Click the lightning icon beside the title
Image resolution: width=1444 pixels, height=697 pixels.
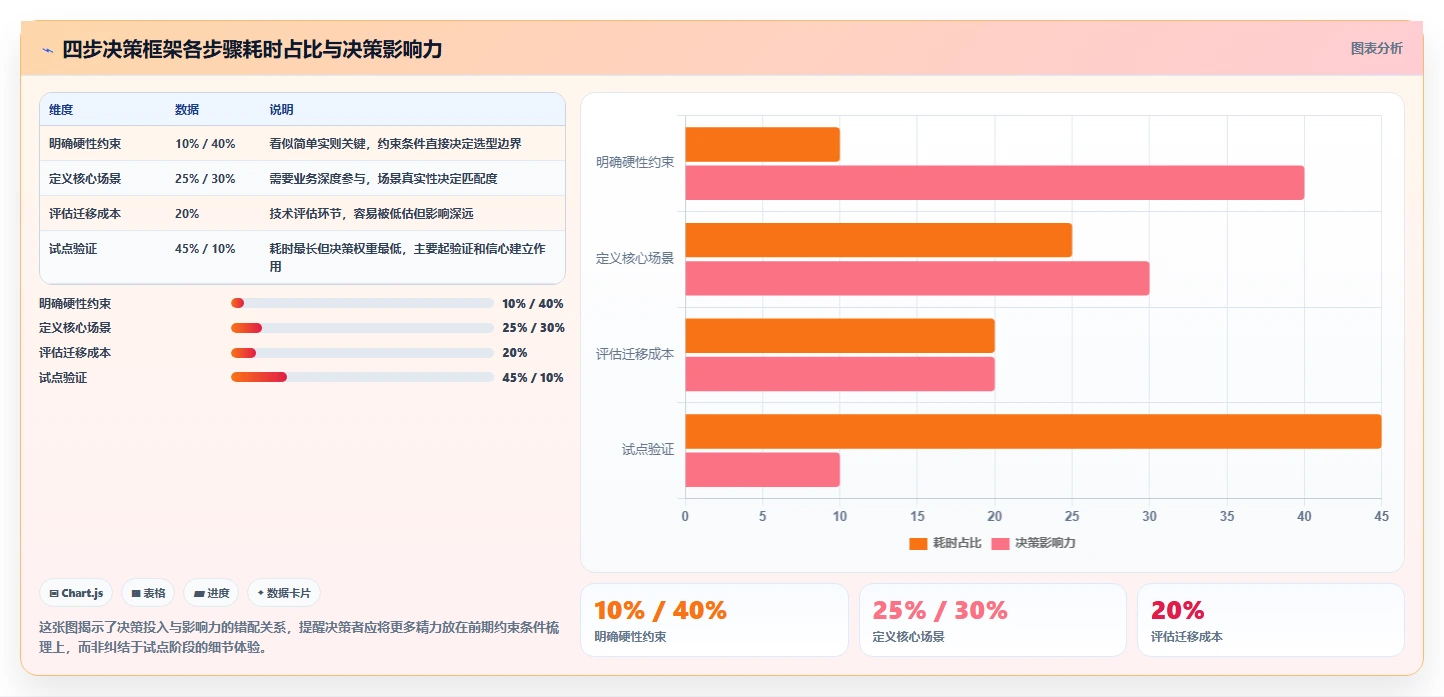(47, 50)
